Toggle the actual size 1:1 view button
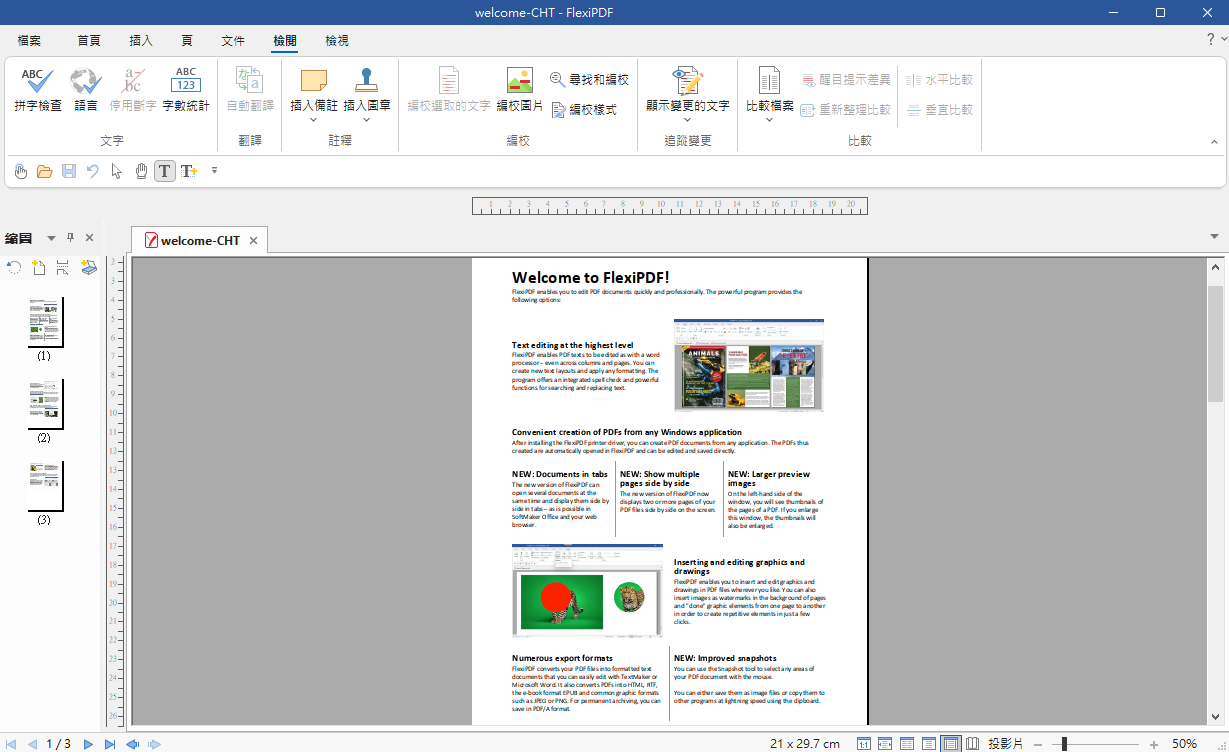The width and height of the screenshot is (1229, 752). [863, 744]
